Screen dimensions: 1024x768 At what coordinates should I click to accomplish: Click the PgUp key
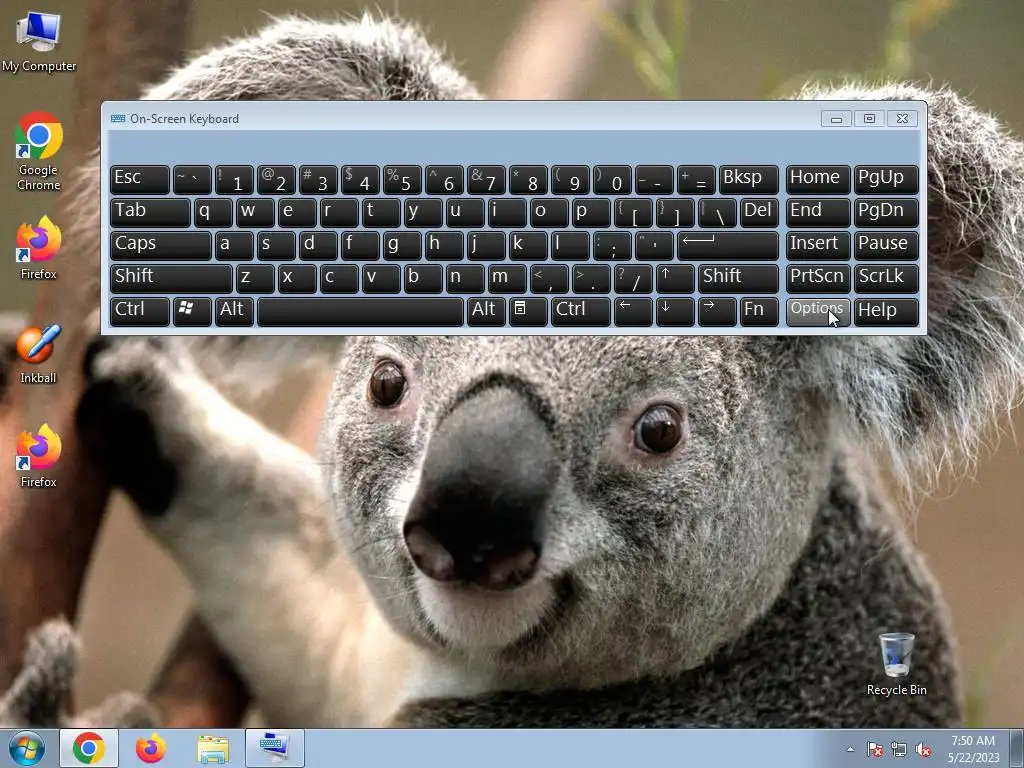[886, 180]
